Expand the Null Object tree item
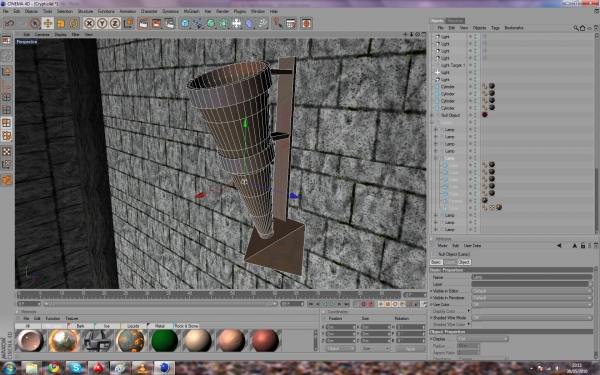This screenshot has height=375, width=600. point(432,115)
